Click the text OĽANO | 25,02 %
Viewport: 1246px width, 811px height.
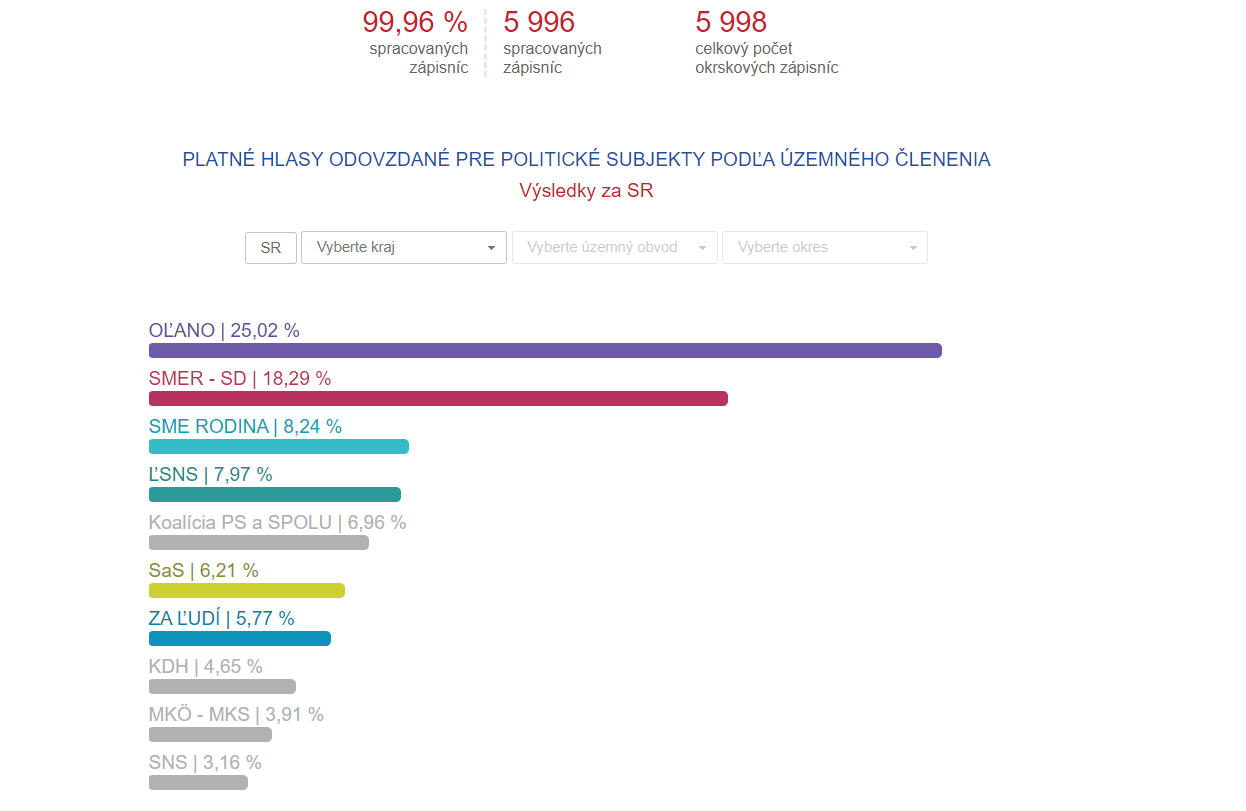click(224, 330)
